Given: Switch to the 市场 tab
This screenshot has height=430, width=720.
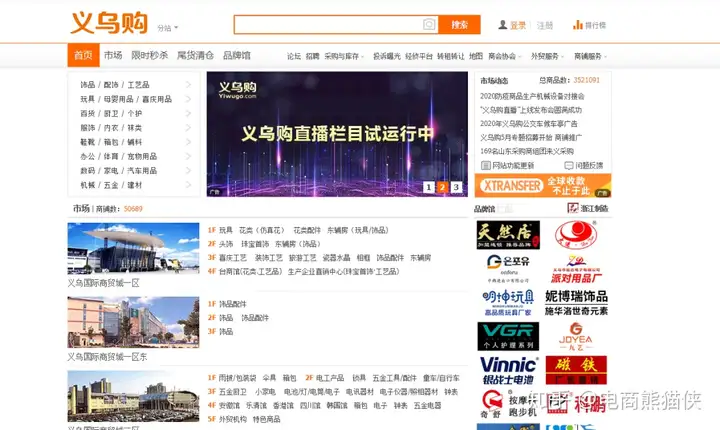Looking at the screenshot, I should (113, 55).
